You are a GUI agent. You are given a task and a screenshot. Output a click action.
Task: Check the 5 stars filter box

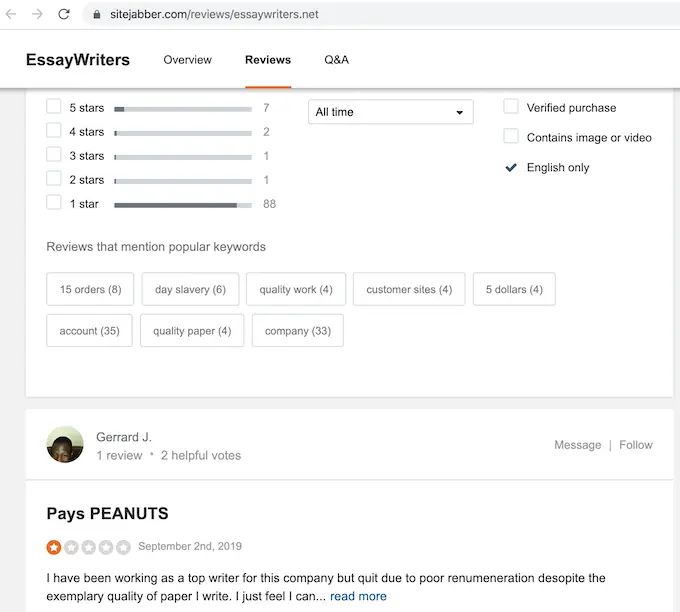(54, 107)
